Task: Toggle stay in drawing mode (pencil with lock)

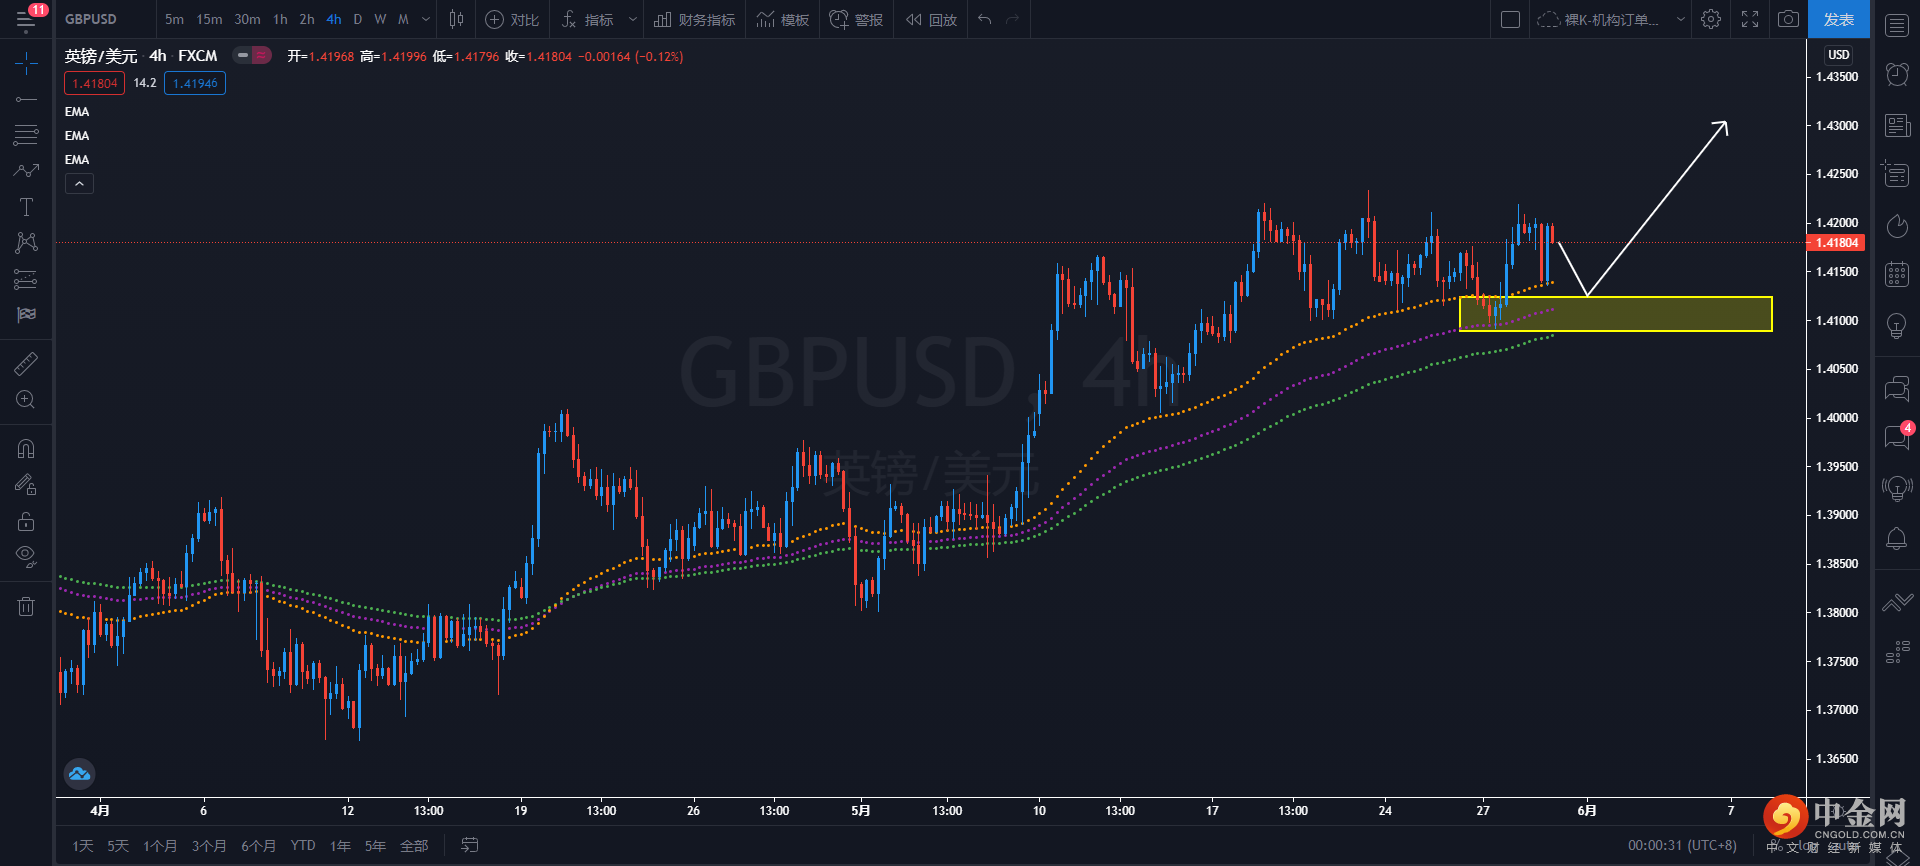Action: [x=27, y=485]
